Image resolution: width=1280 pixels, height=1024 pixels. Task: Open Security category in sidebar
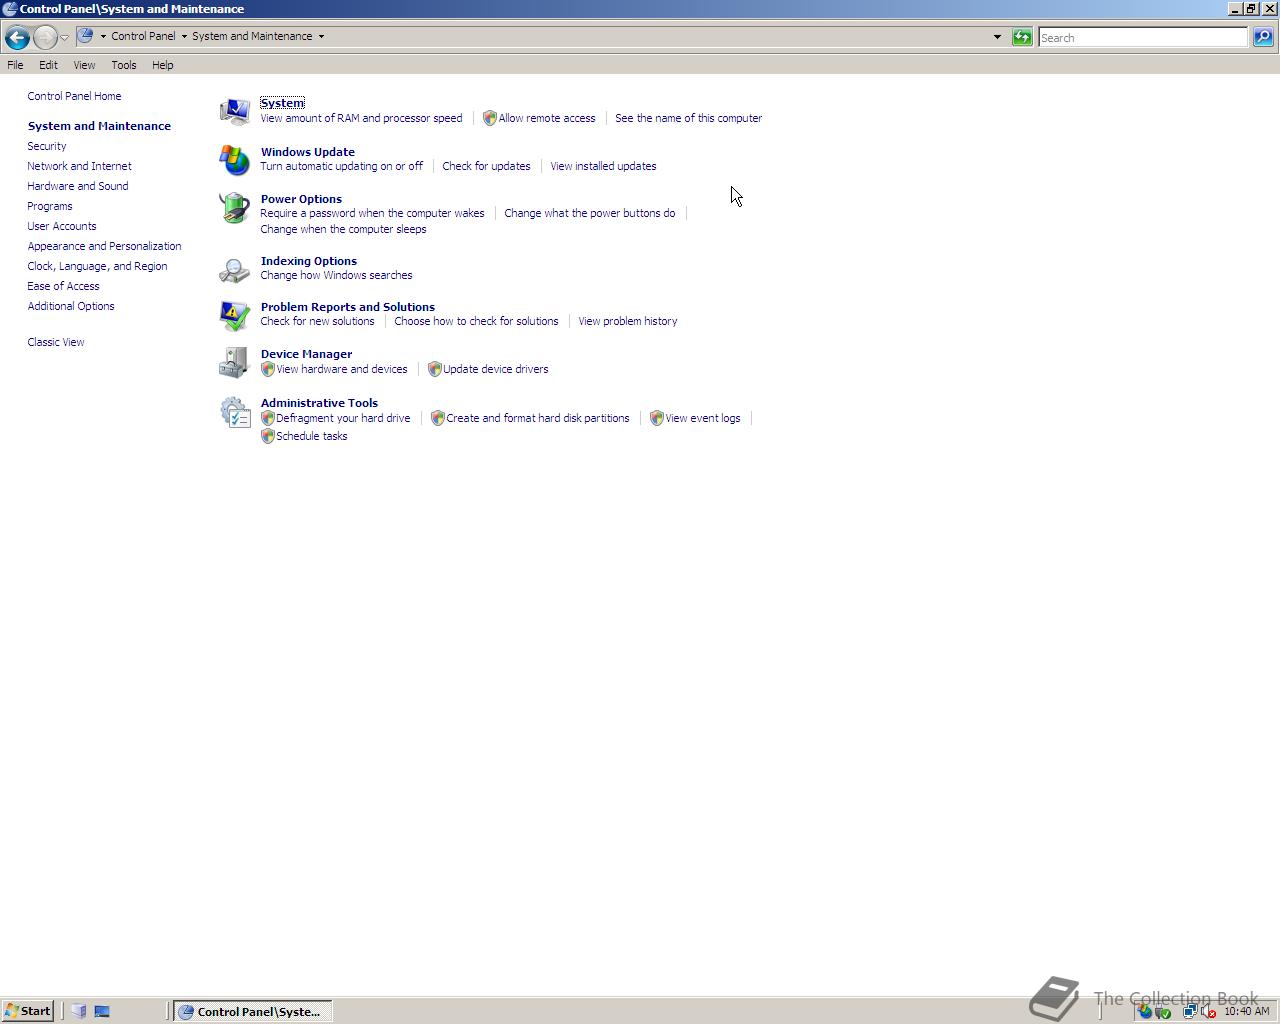point(47,146)
